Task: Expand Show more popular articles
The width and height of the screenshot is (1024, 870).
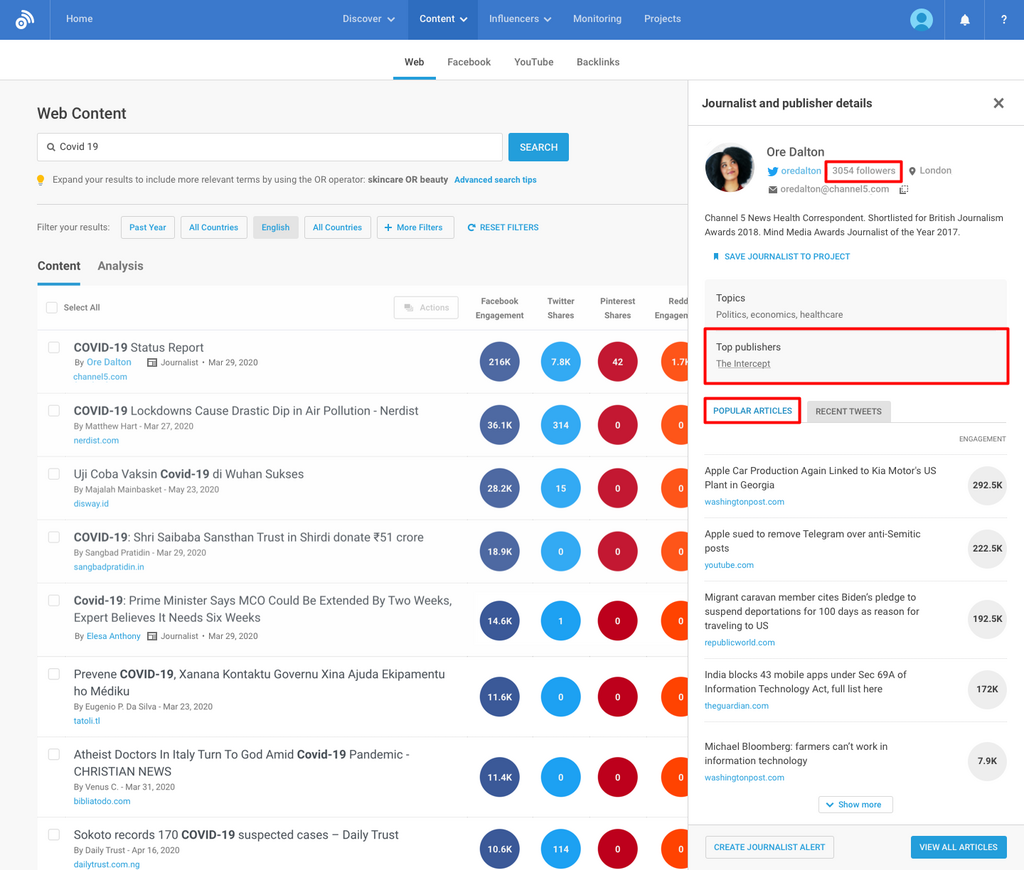Action: 855,804
